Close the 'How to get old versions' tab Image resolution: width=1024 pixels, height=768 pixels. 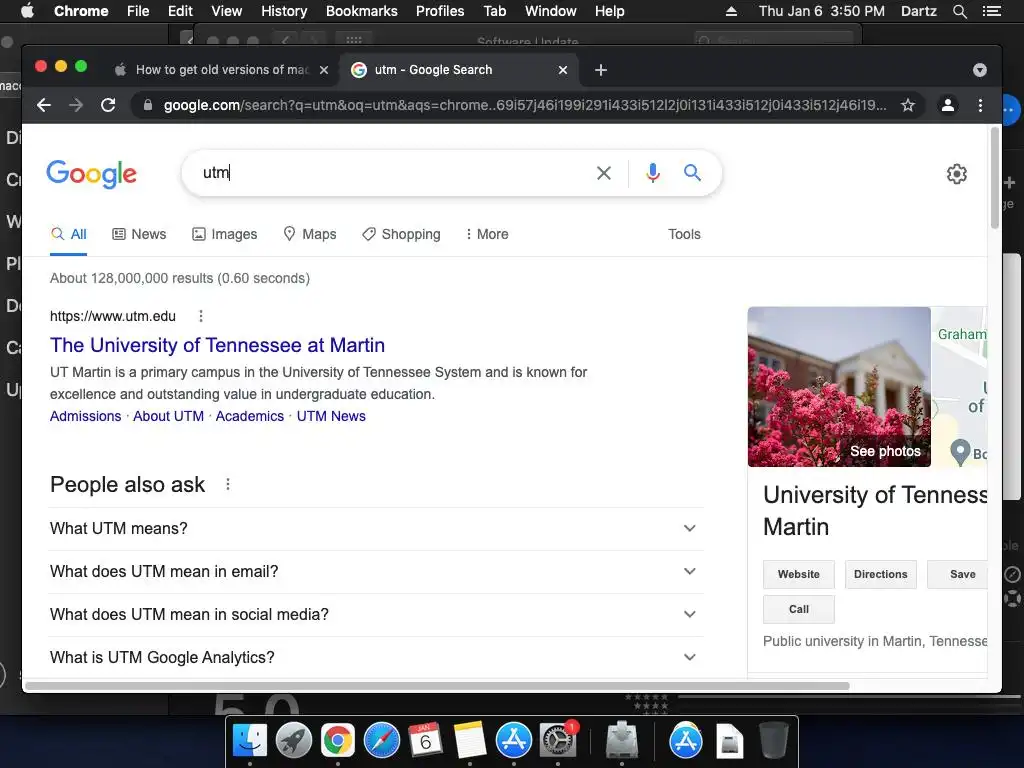[324, 70]
